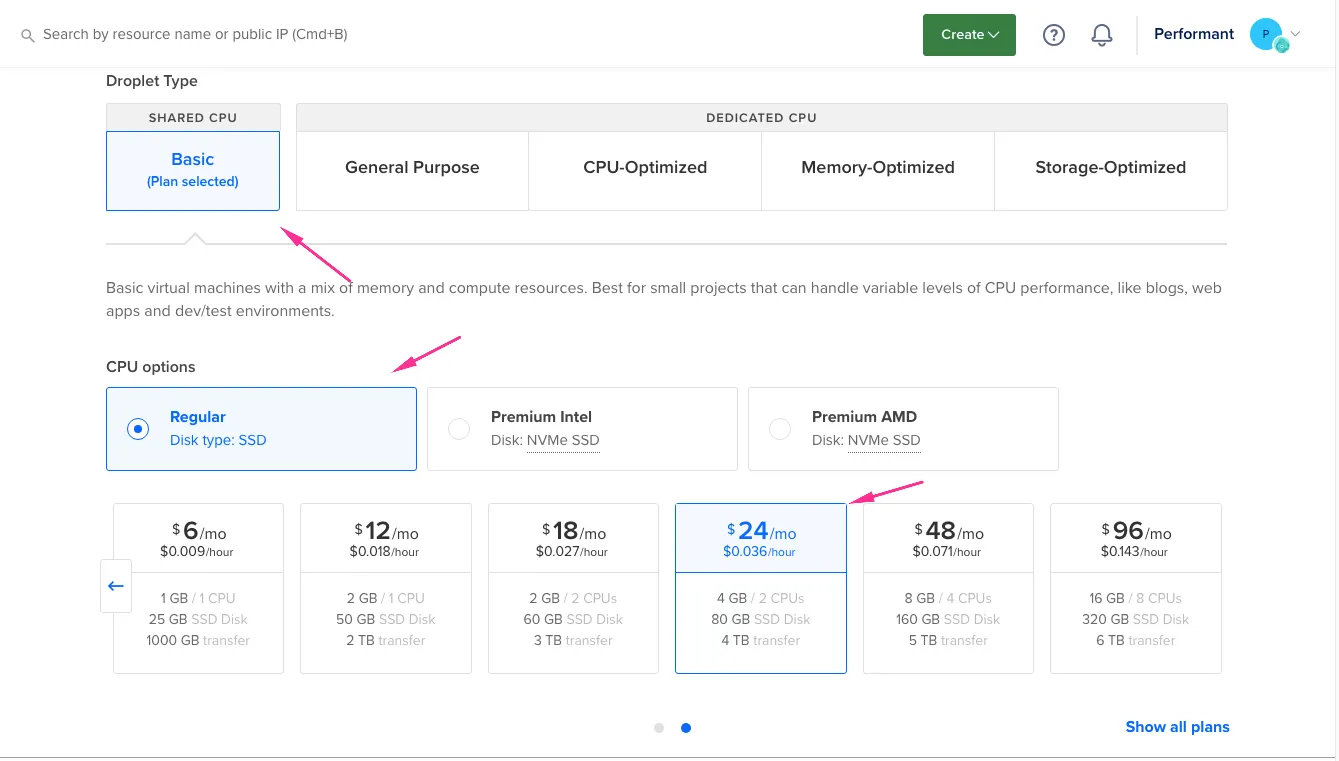Select the $96/mo plan card

pyautogui.click(x=1136, y=588)
